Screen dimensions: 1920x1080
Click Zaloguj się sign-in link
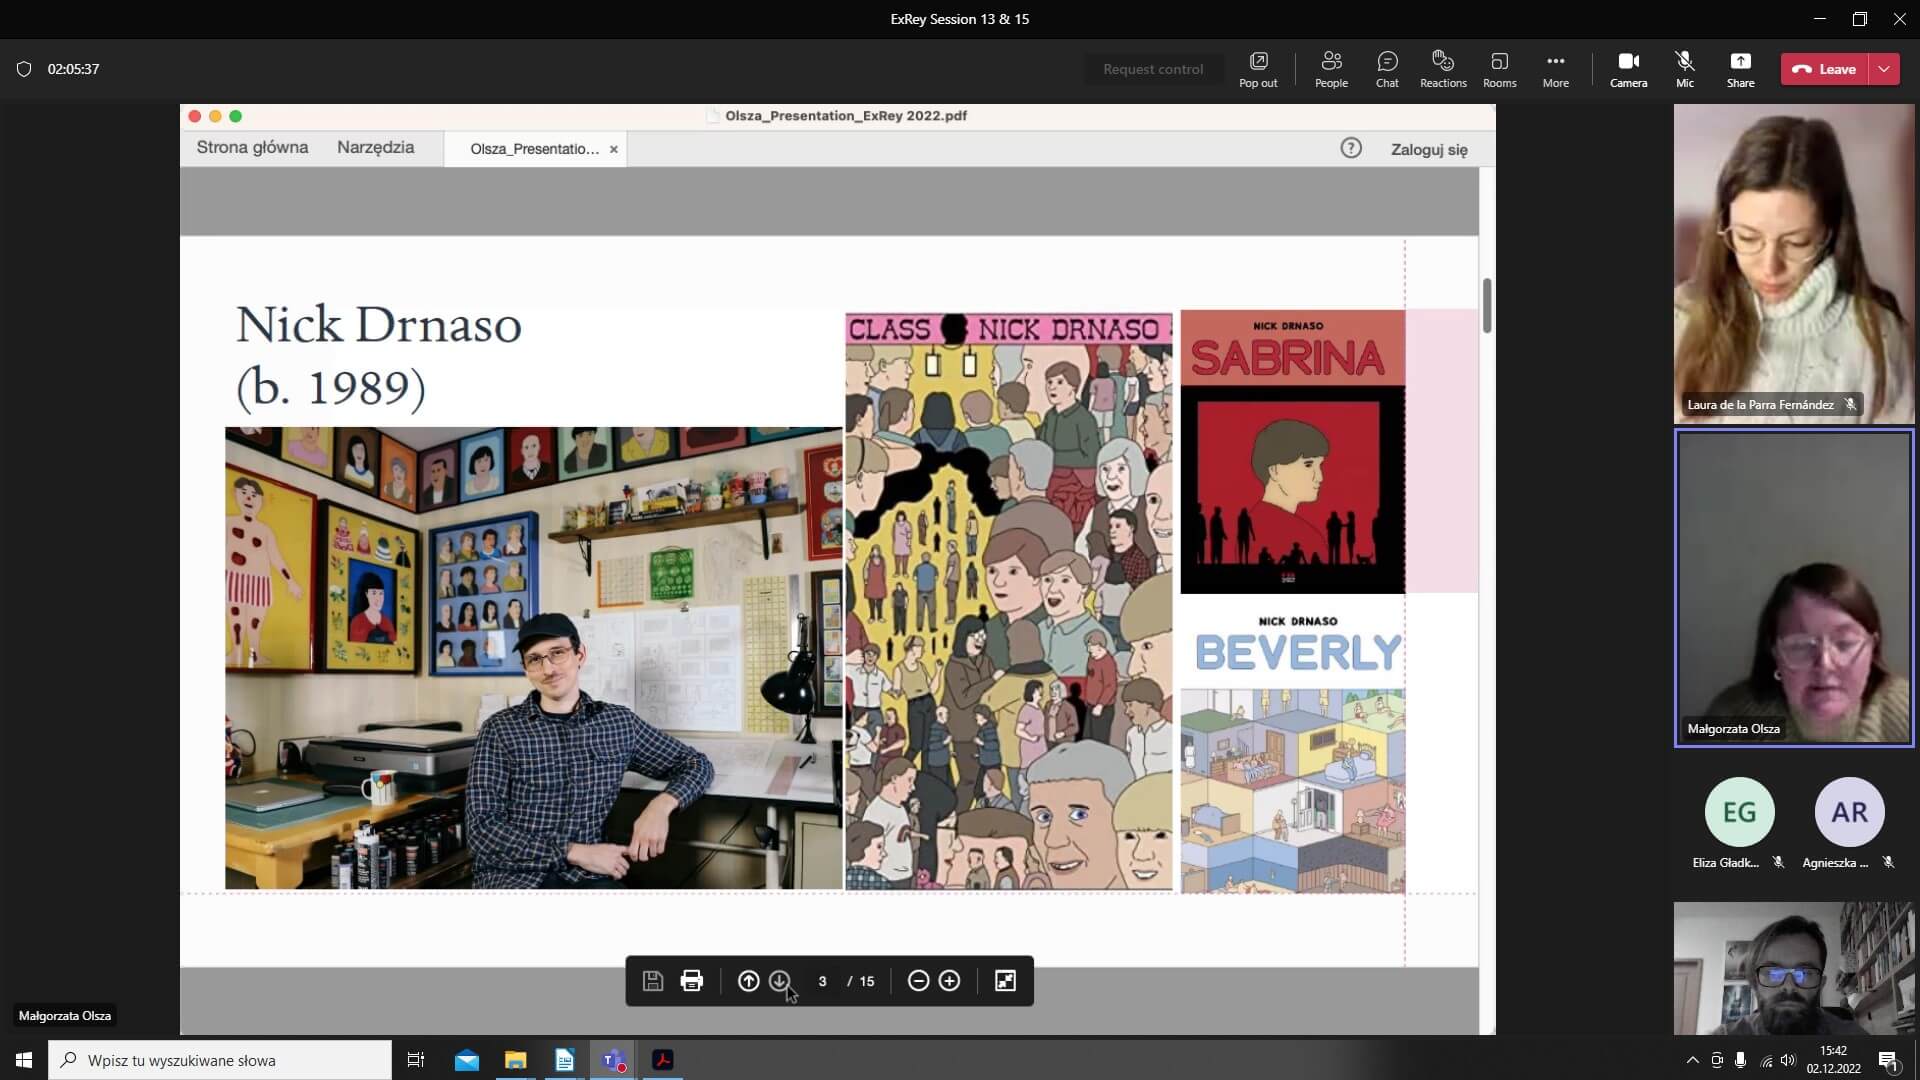click(x=1429, y=149)
